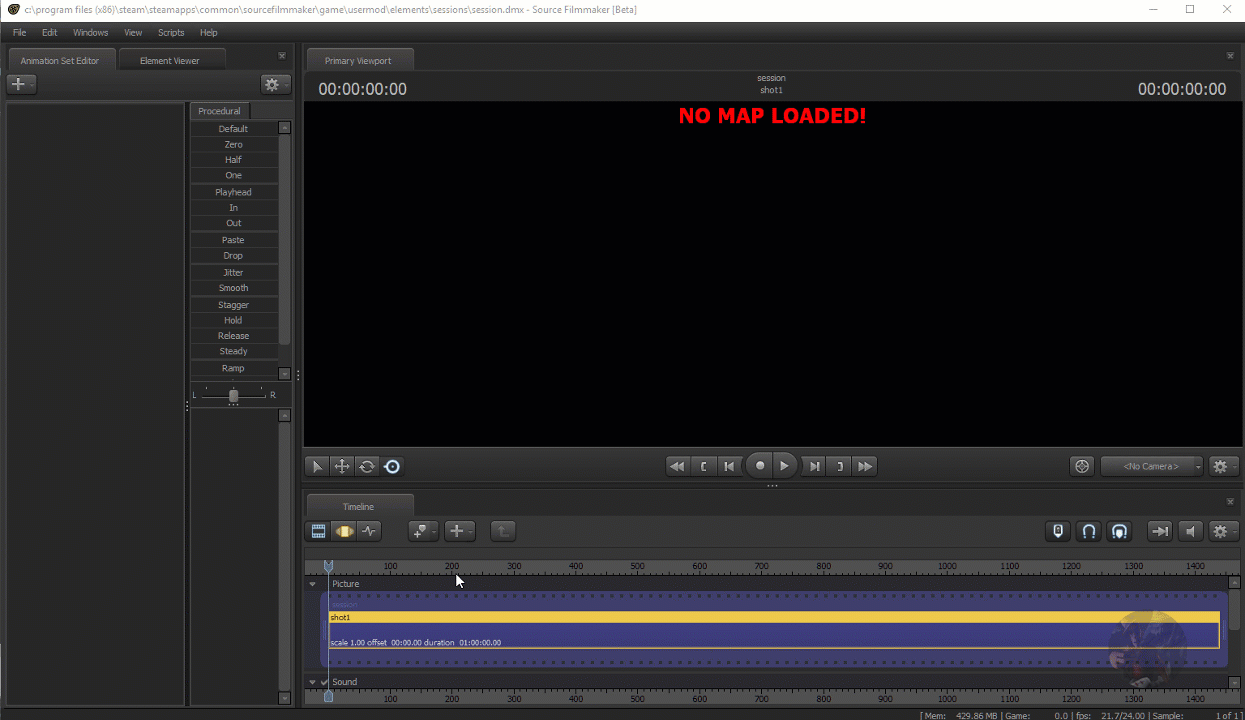Select the screen-space manipulator circle tool
Screen dimensions: 1245x720
(x=392, y=466)
